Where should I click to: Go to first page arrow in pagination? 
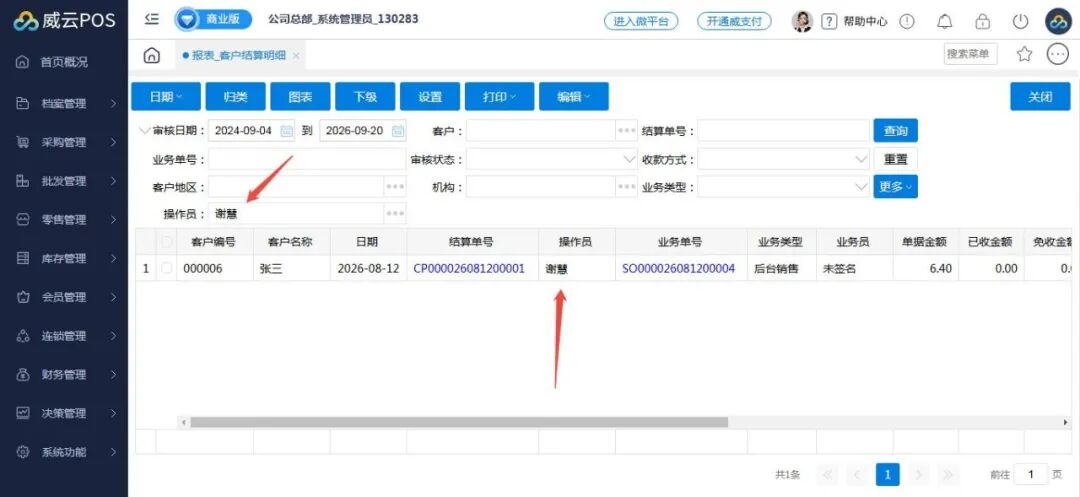coord(827,474)
